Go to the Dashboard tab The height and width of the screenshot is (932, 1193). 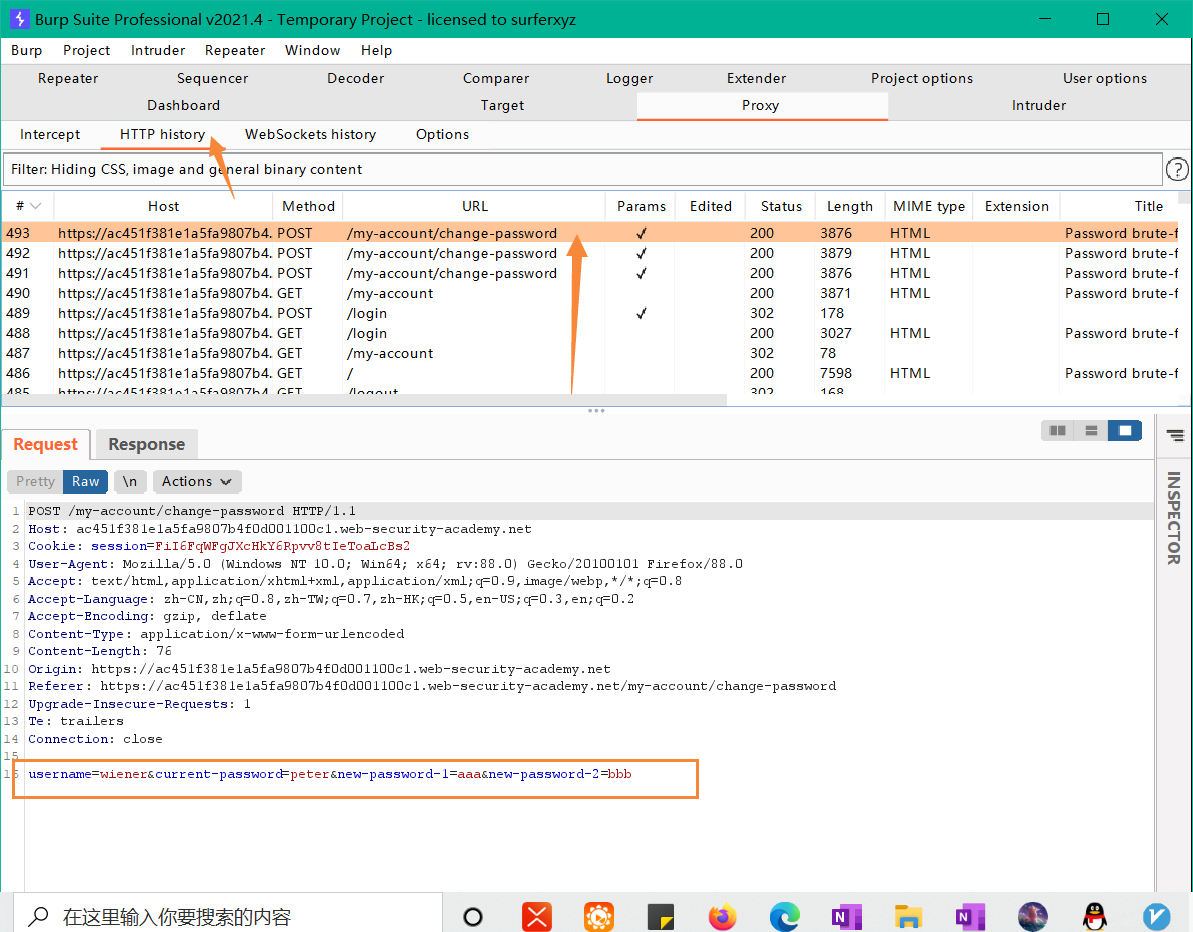click(x=183, y=105)
